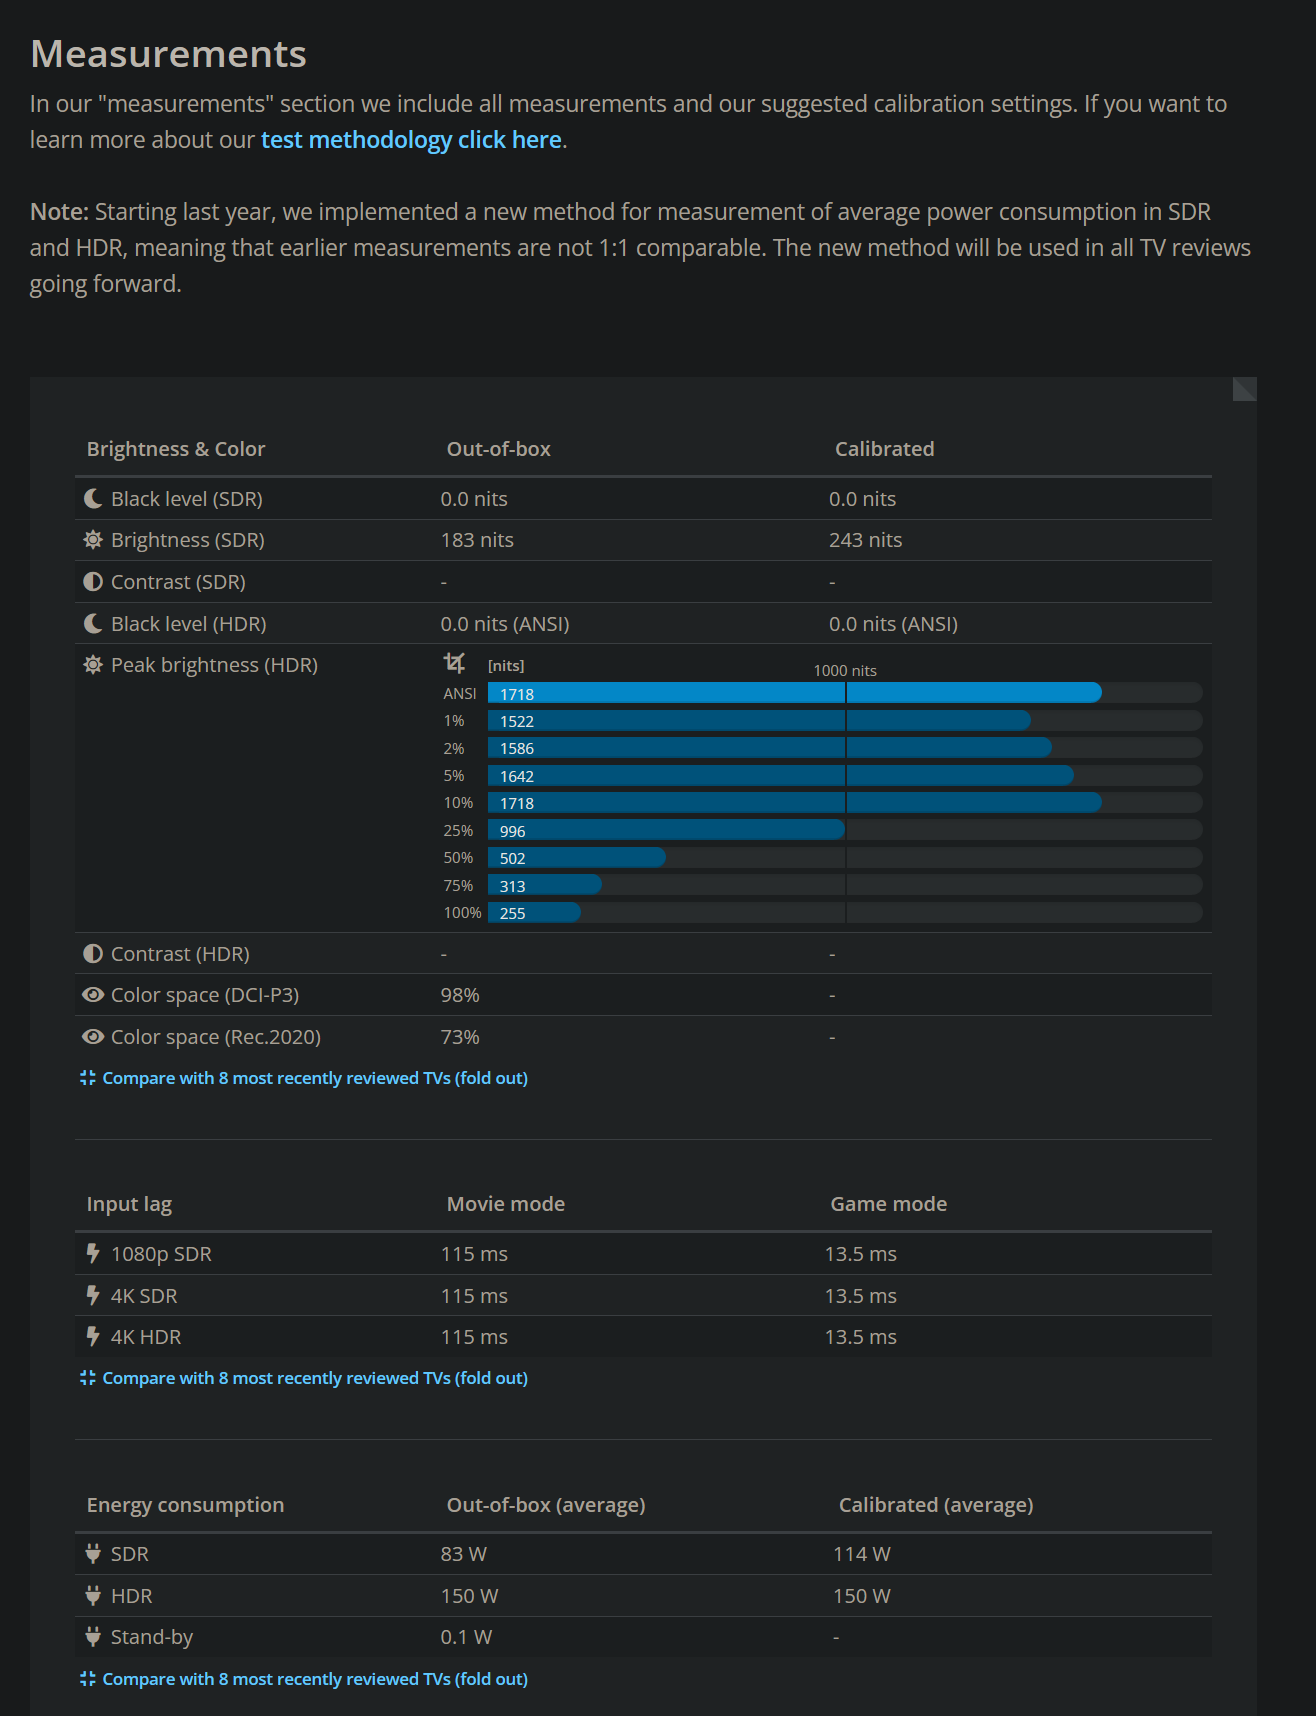Image resolution: width=1316 pixels, height=1716 pixels.
Task: Click the Calibrated column header in Brightness table
Action: (884, 449)
